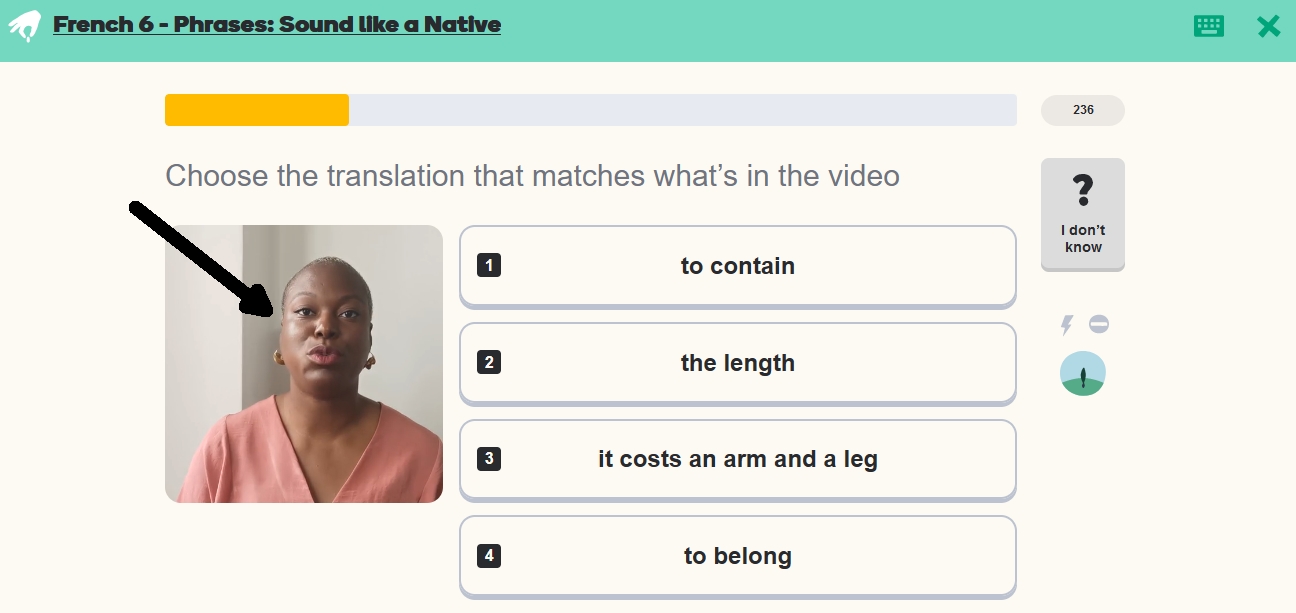Open the user avatar with the tree
1296x613 pixels.
tap(1083, 373)
